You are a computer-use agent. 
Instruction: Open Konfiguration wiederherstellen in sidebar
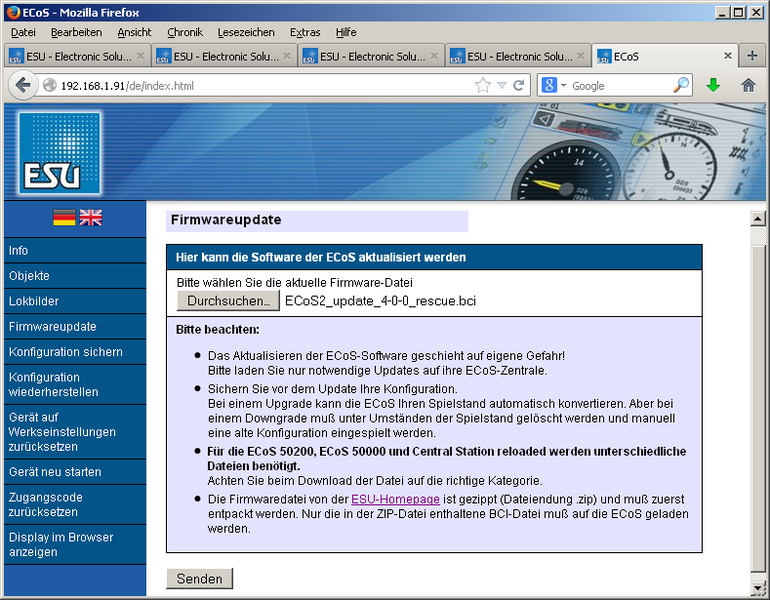pos(75,385)
